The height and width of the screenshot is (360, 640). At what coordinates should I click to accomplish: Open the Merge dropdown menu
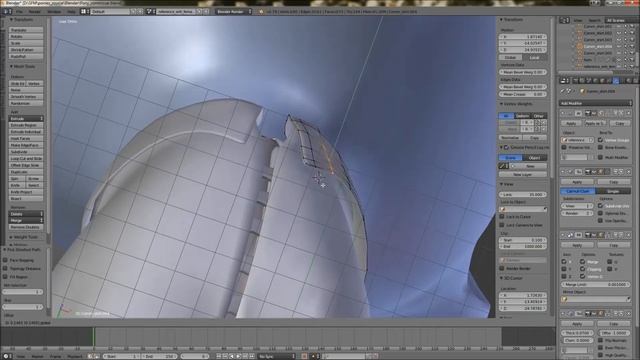(26, 220)
